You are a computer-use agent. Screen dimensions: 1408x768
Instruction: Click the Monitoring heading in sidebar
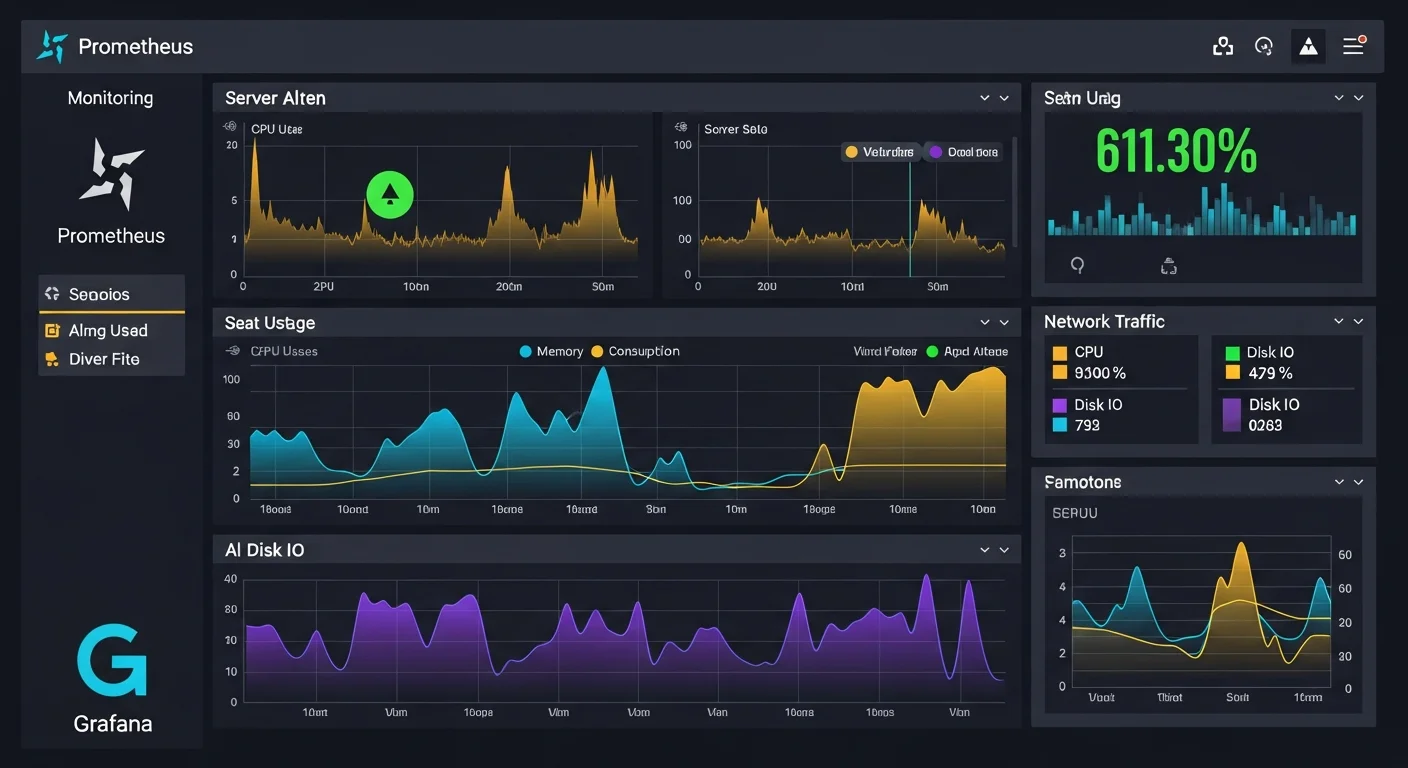[110, 97]
